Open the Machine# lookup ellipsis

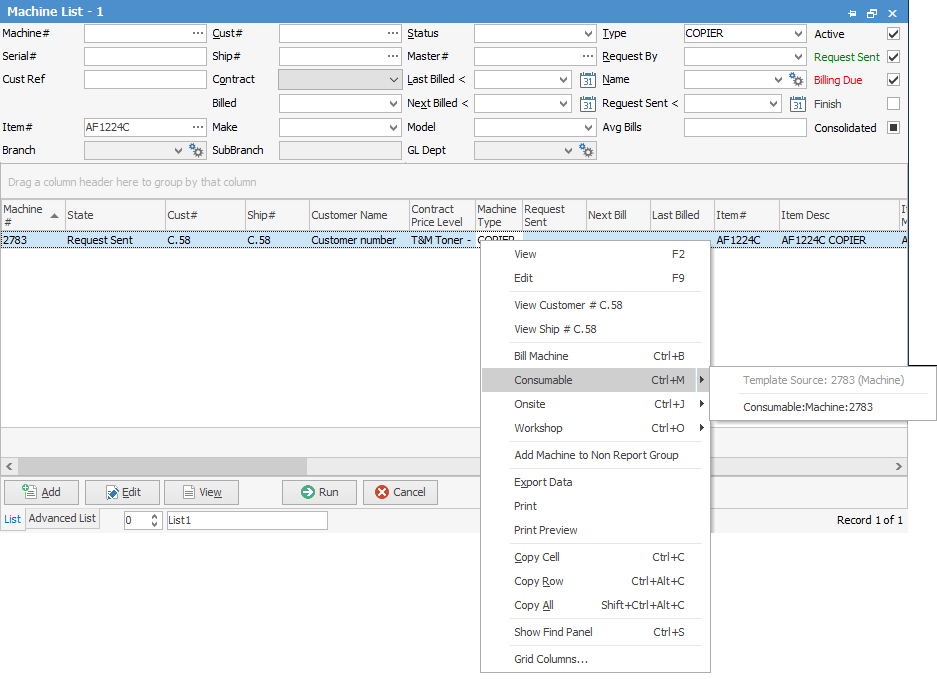coord(197,33)
